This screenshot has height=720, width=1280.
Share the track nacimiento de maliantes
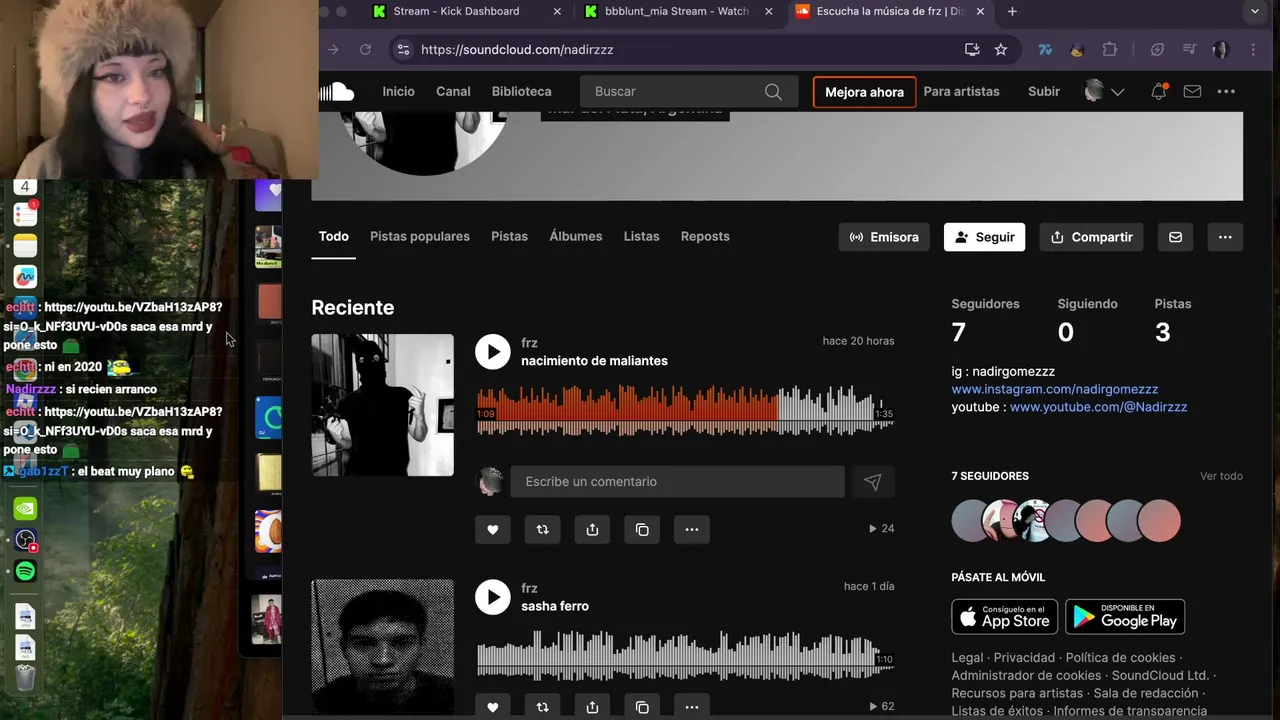pos(592,529)
